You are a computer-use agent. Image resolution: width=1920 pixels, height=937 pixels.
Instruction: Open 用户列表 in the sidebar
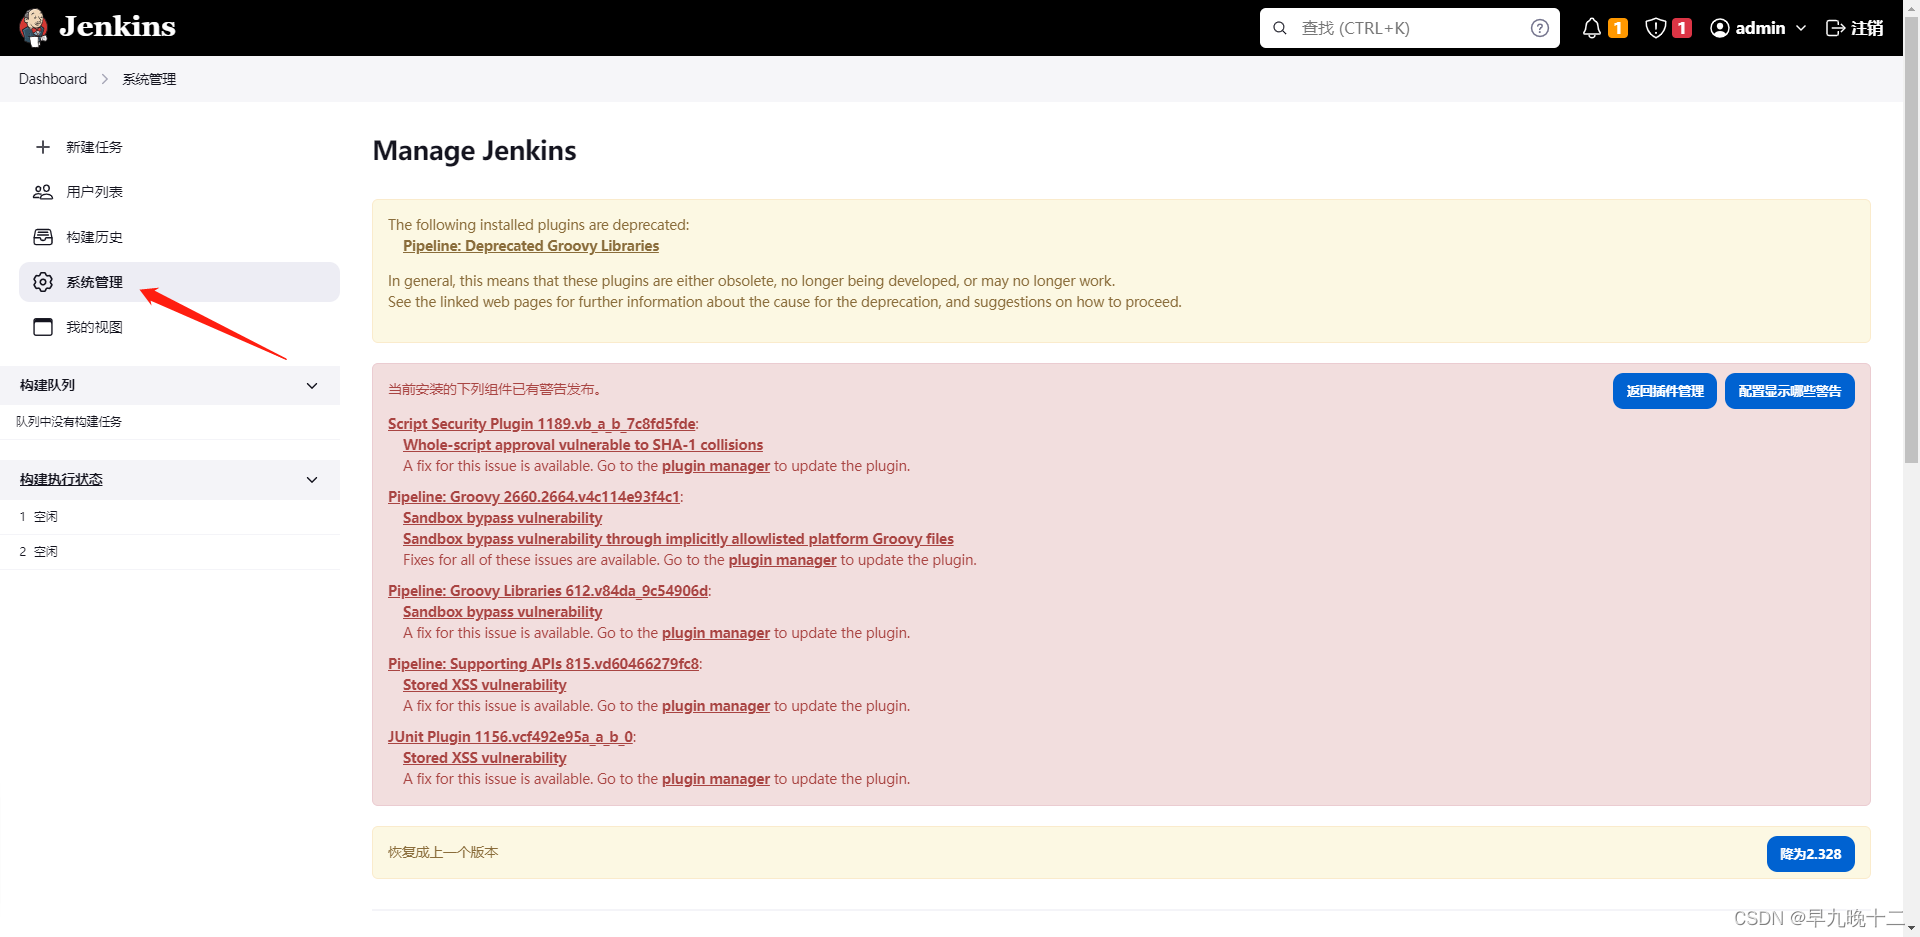tap(179, 192)
